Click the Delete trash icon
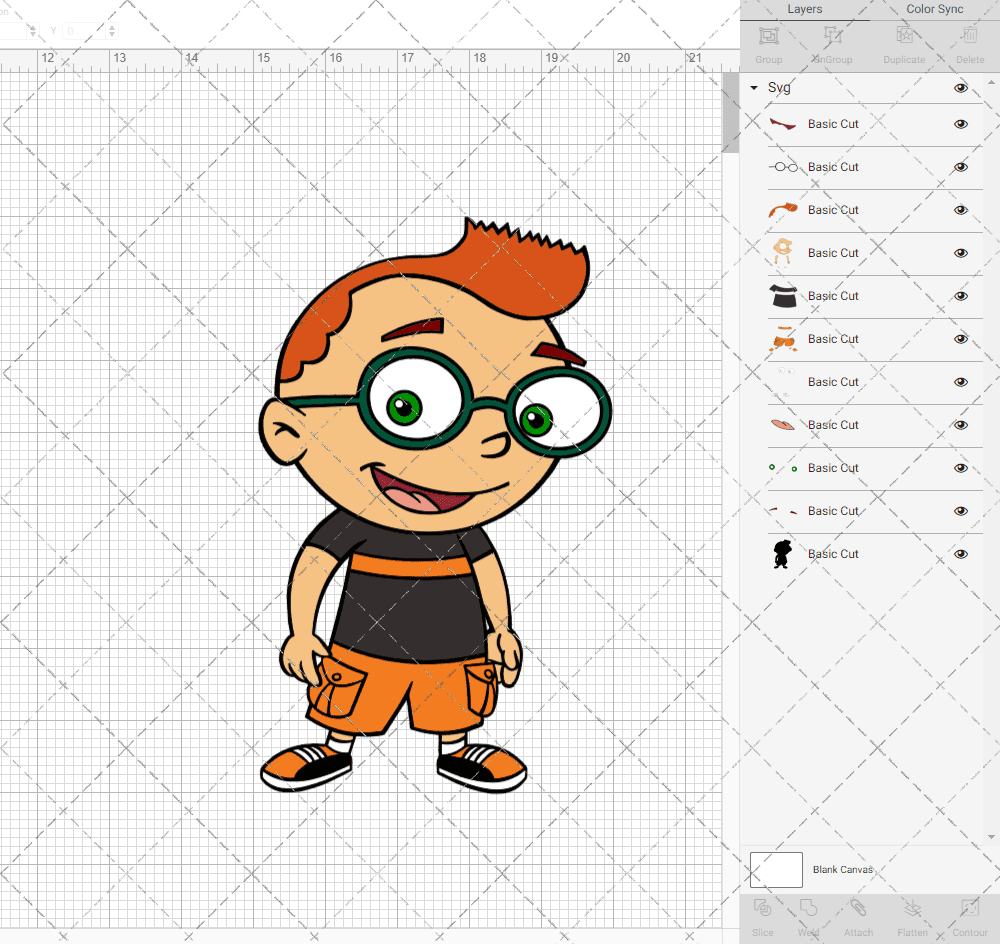The image size is (1000, 944). (x=969, y=37)
